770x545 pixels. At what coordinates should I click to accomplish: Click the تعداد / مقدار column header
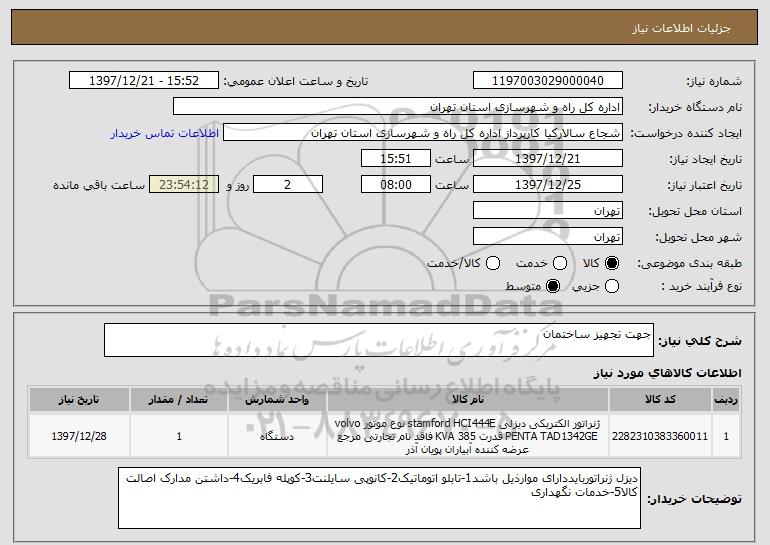(x=179, y=400)
